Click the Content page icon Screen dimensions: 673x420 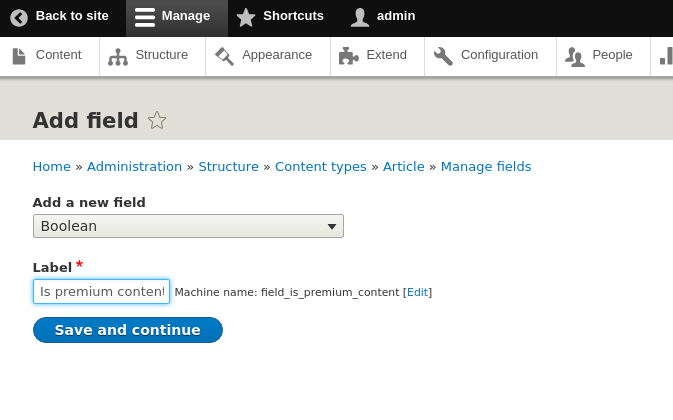tap(19, 56)
